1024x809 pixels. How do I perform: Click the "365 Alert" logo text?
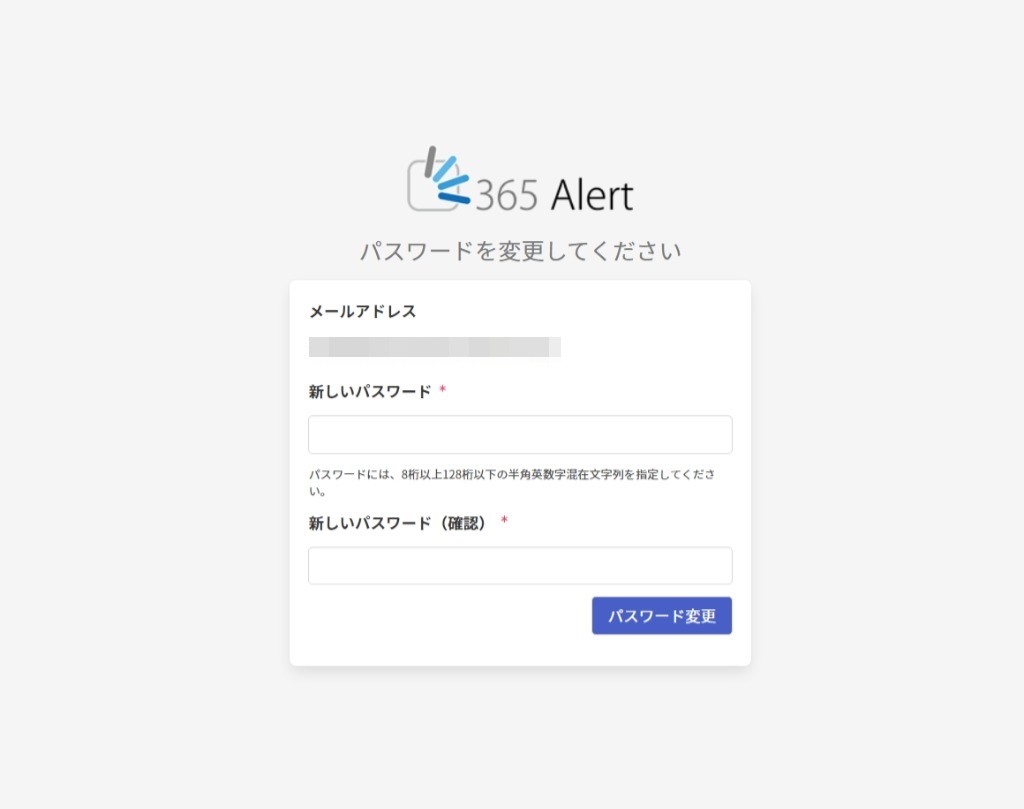point(554,195)
